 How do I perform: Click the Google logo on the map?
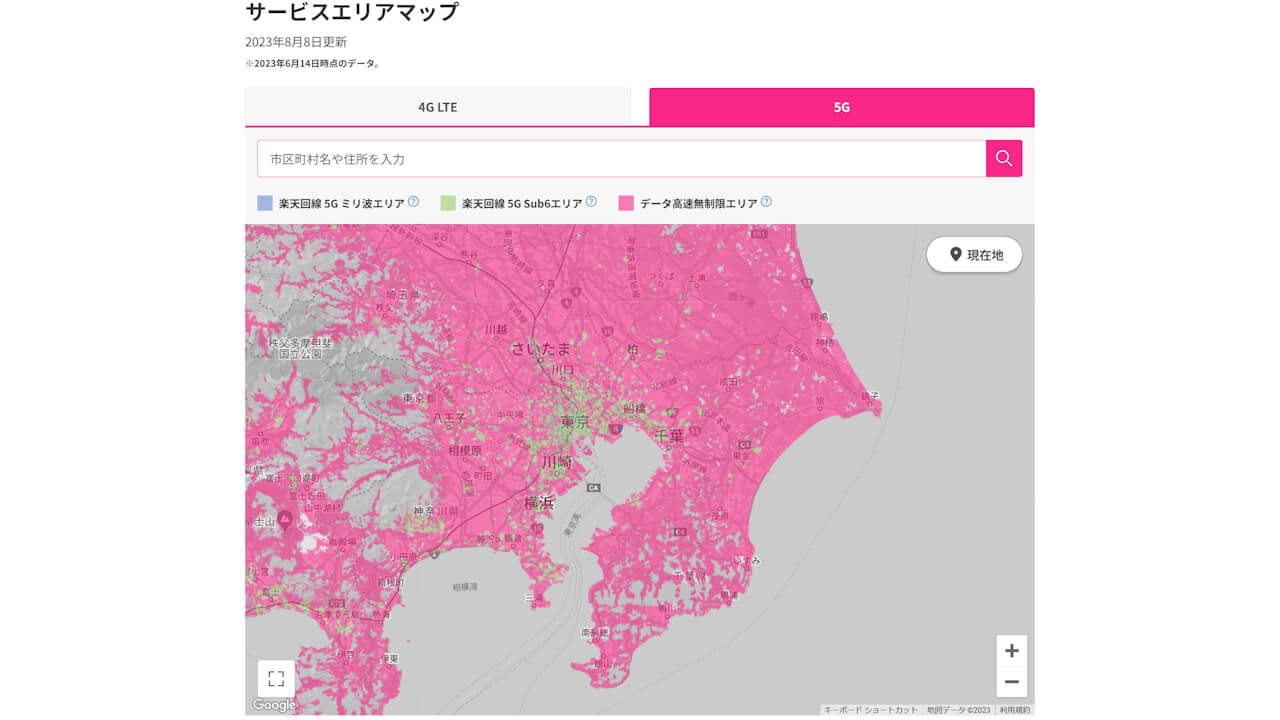[273, 704]
